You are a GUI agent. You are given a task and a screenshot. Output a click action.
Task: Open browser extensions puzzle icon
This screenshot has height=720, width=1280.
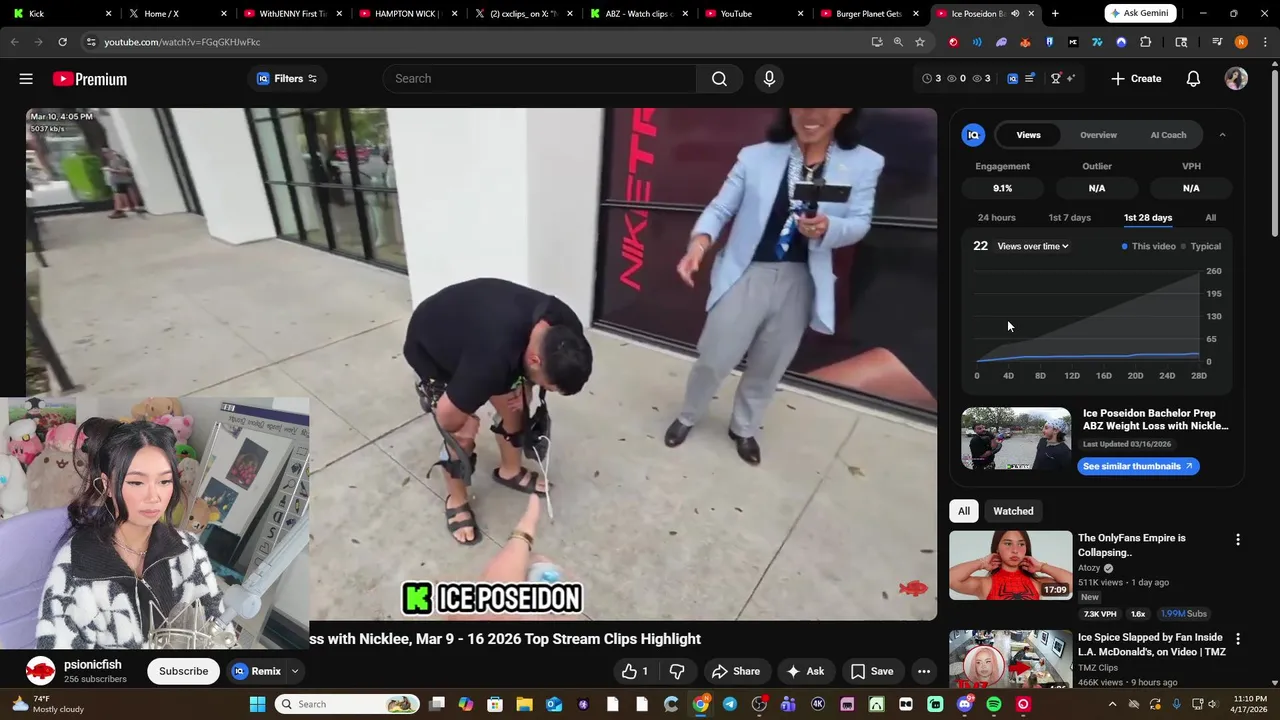(x=1146, y=42)
